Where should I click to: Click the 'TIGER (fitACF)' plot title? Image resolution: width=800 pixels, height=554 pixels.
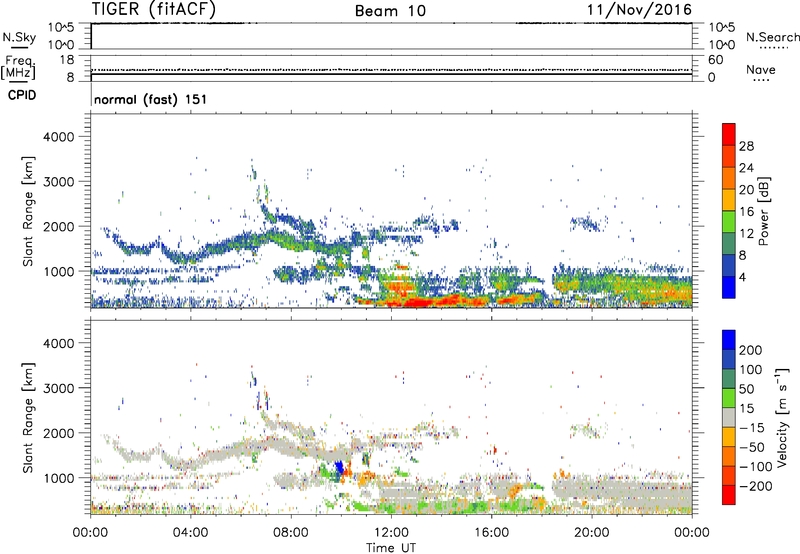pos(154,9)
